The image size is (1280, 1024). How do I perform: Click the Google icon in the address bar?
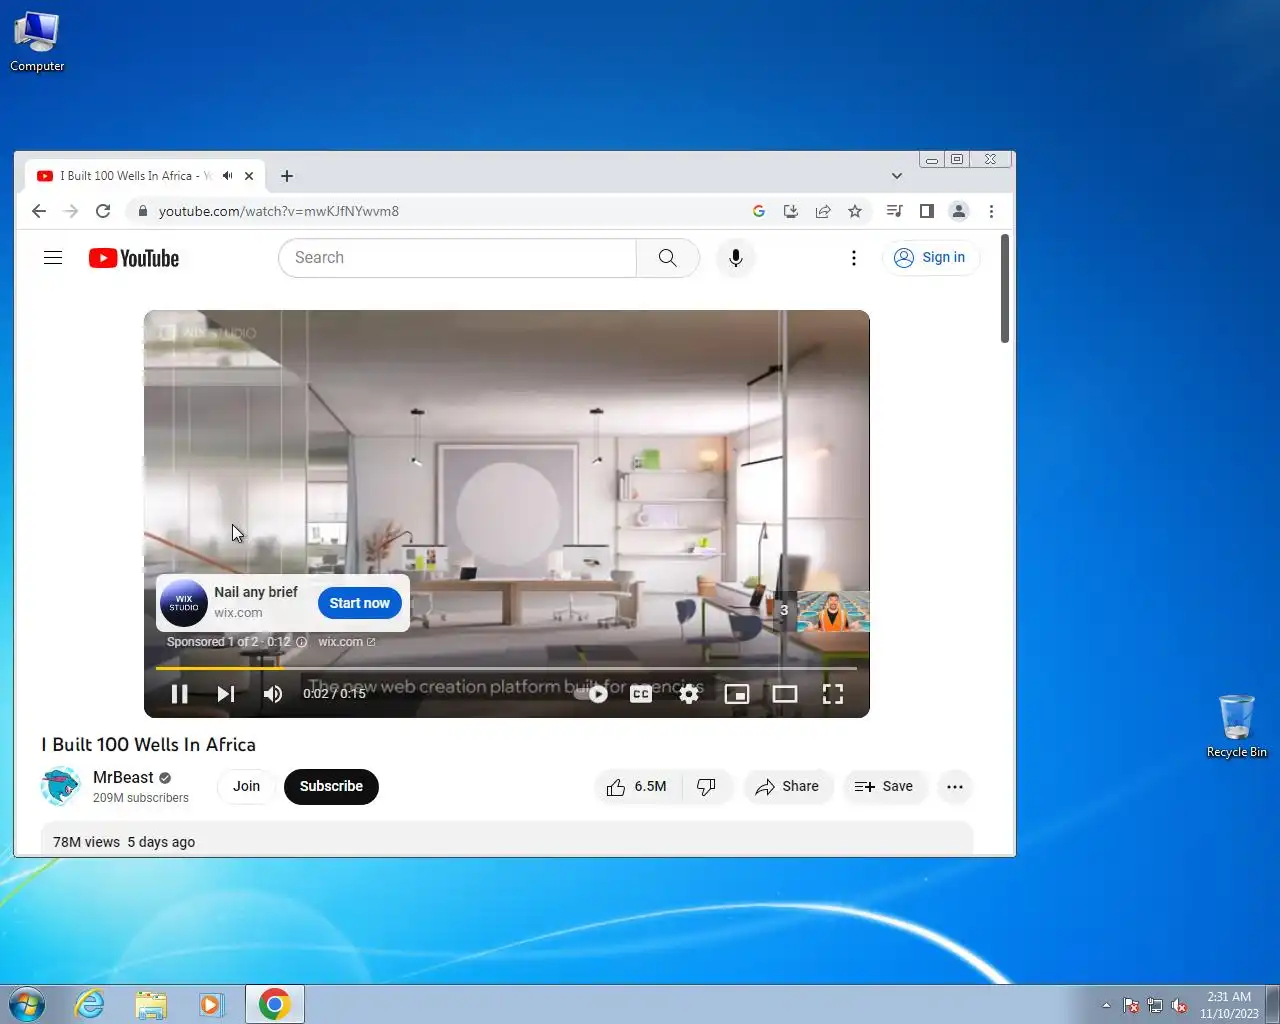(x=759, y=211)
